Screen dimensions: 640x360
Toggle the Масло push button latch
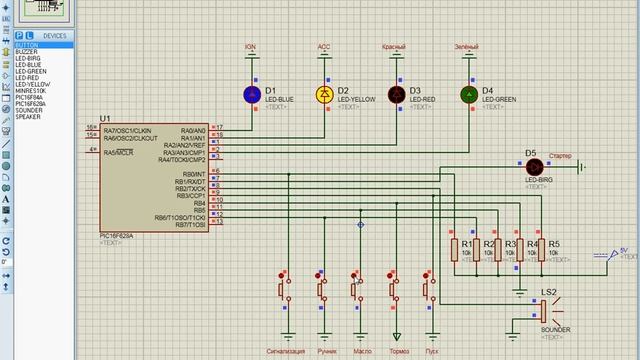tap(353, 276)
